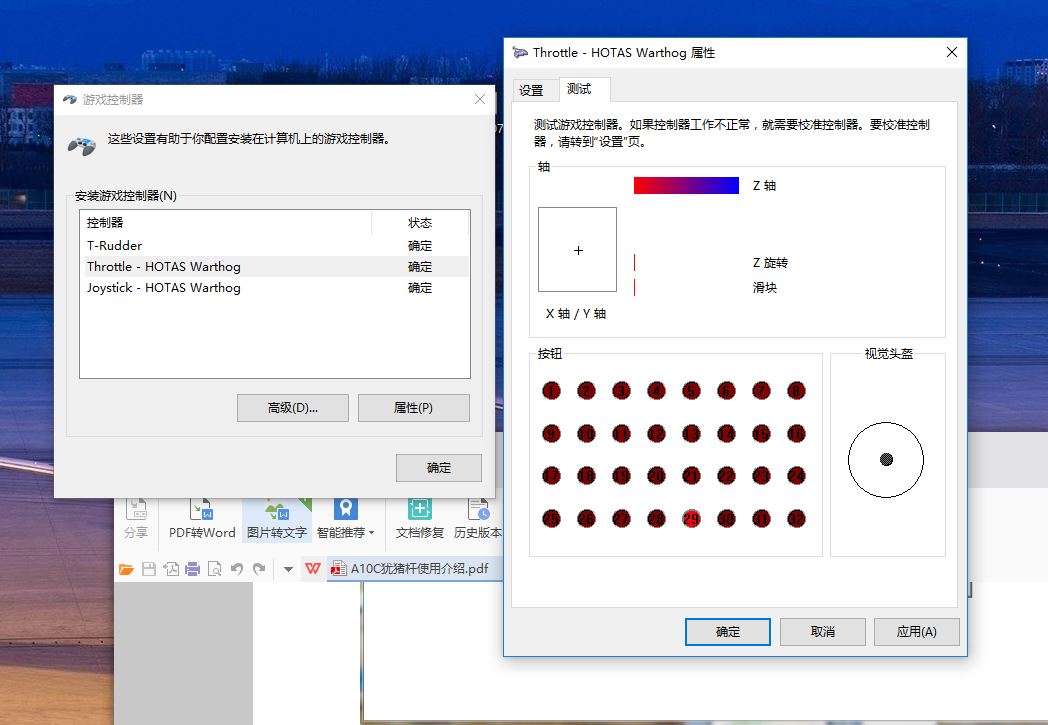Switch to the A10C疣猪杆使用介绍.pdf document tab

tap(413, 569)
